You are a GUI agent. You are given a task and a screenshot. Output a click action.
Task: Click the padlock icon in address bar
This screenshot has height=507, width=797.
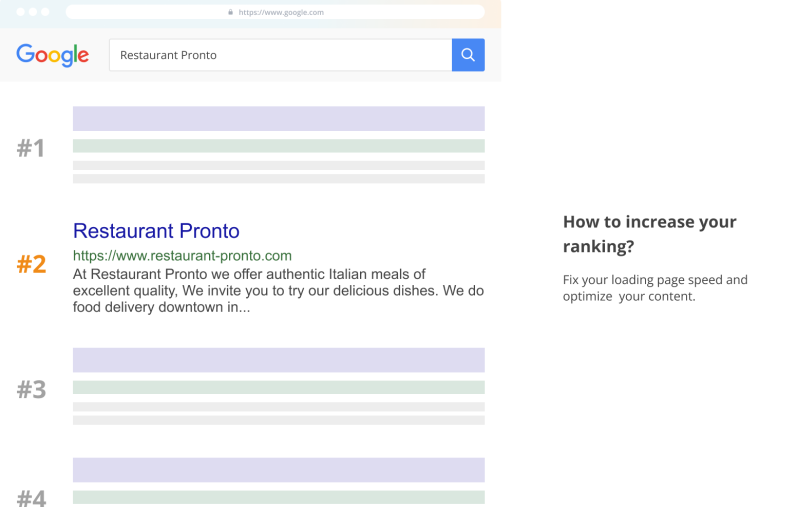[231, 12]
